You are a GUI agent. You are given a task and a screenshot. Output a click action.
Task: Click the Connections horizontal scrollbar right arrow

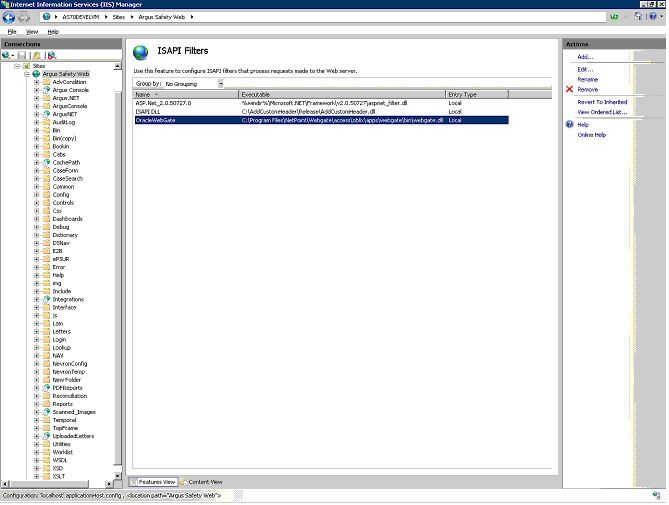coord(109,484)
